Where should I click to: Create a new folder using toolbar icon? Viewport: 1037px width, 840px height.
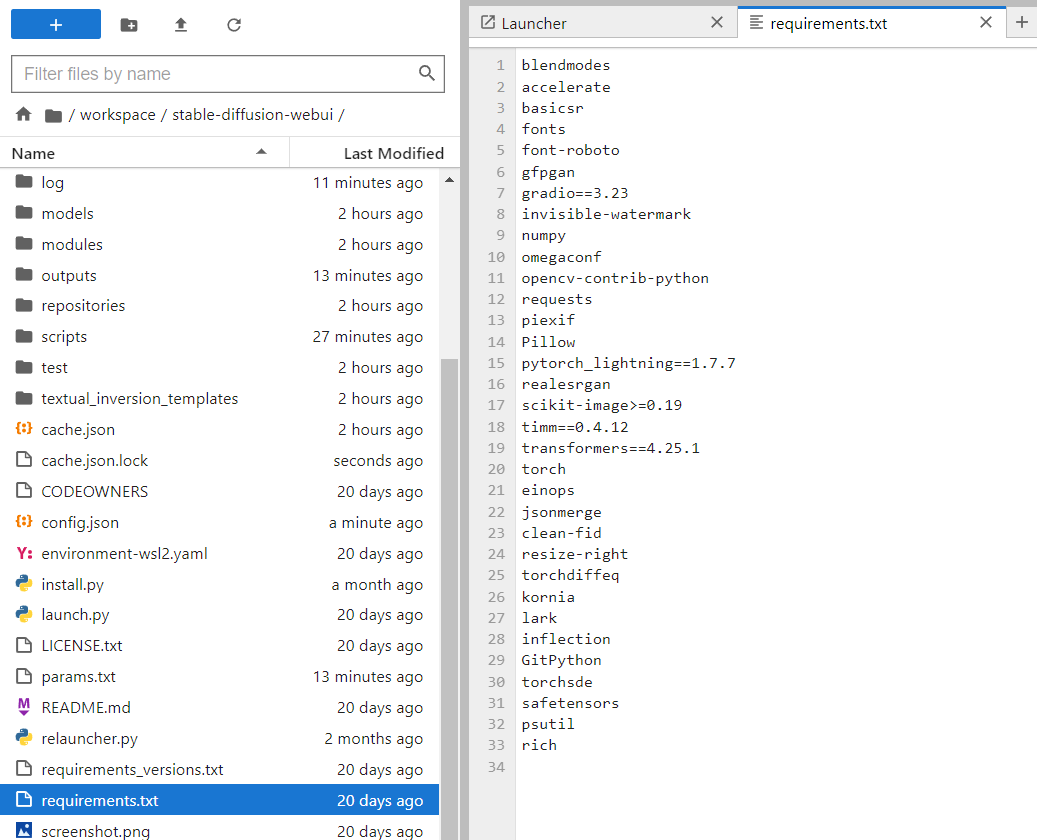pos(129,25)
